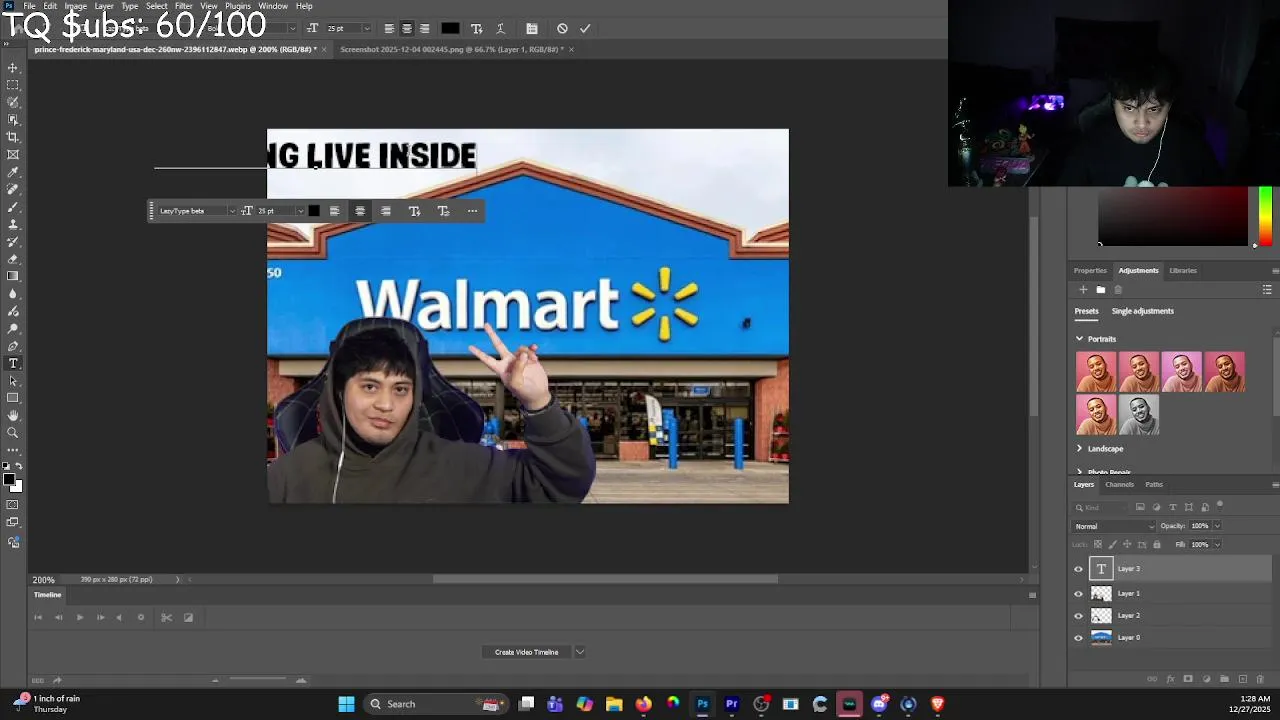Toggle layer filtering switch

pos(1220,507)
